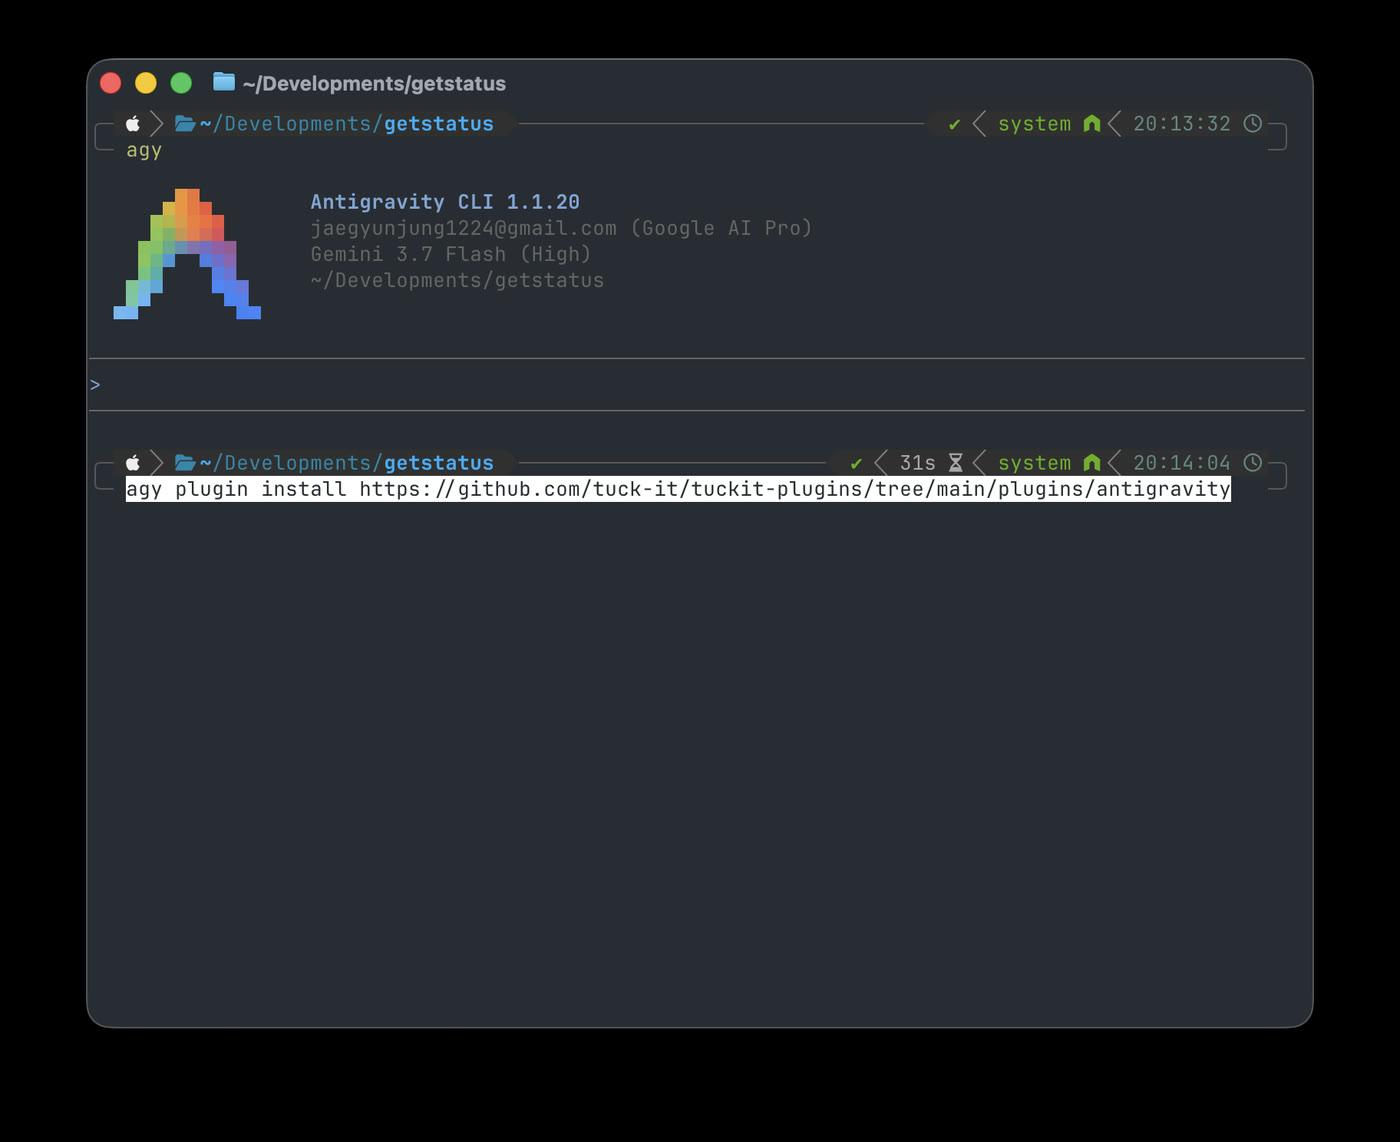
Task: Click the jaegyunjung1224@gmail.com account line
Action: (561, 228)
